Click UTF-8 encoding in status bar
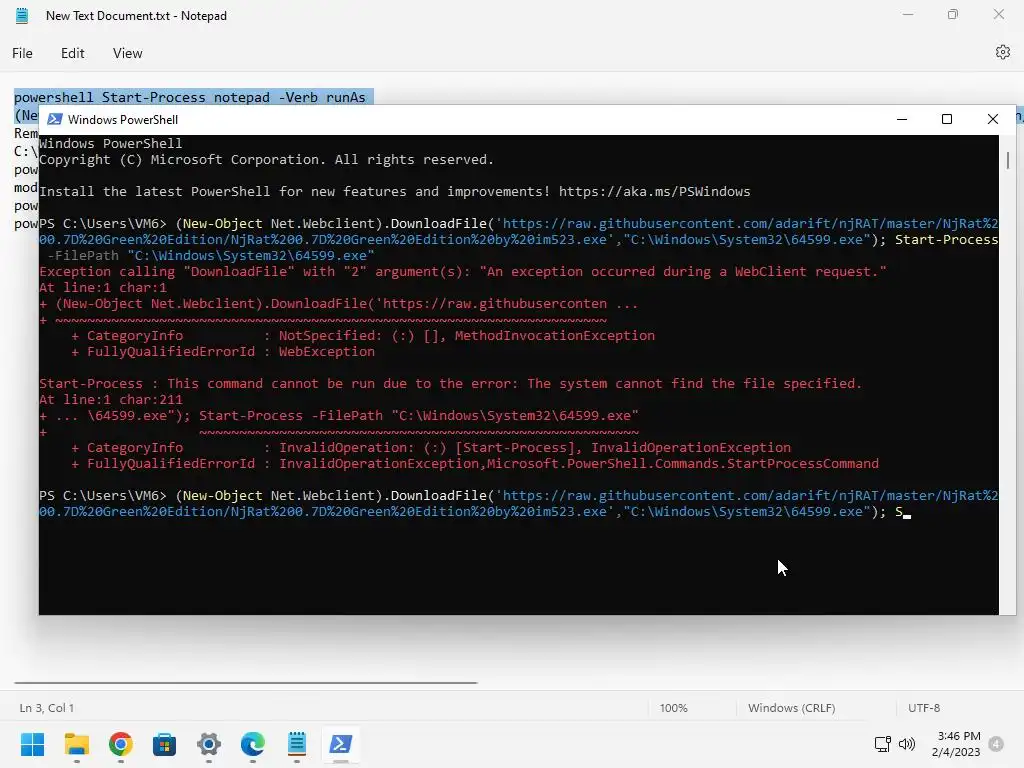The image size is (1024, 768). pos(923,708)
